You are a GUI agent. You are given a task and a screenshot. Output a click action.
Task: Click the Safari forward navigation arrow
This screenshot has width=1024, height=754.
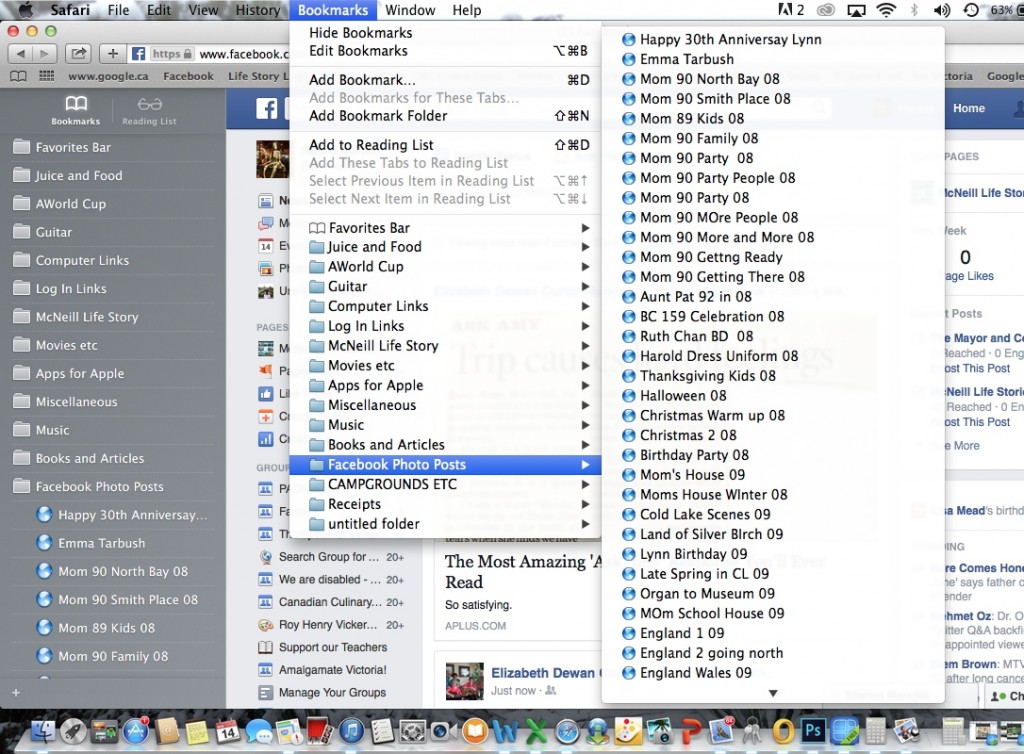44,54
